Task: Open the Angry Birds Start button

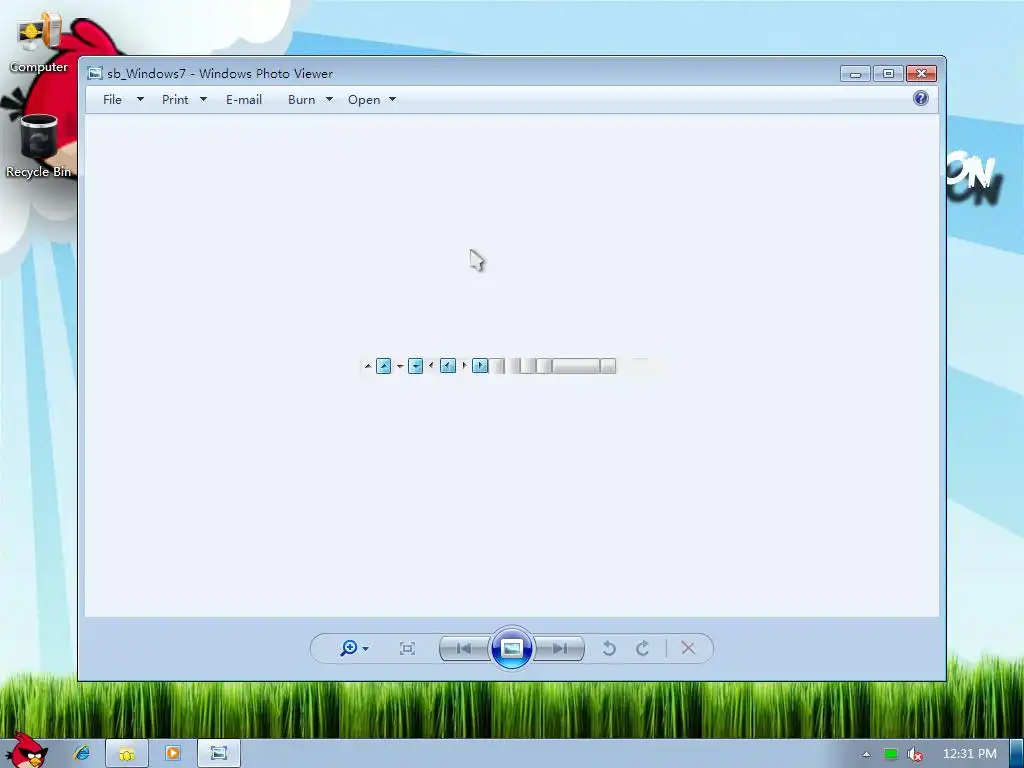Action: 26,751
